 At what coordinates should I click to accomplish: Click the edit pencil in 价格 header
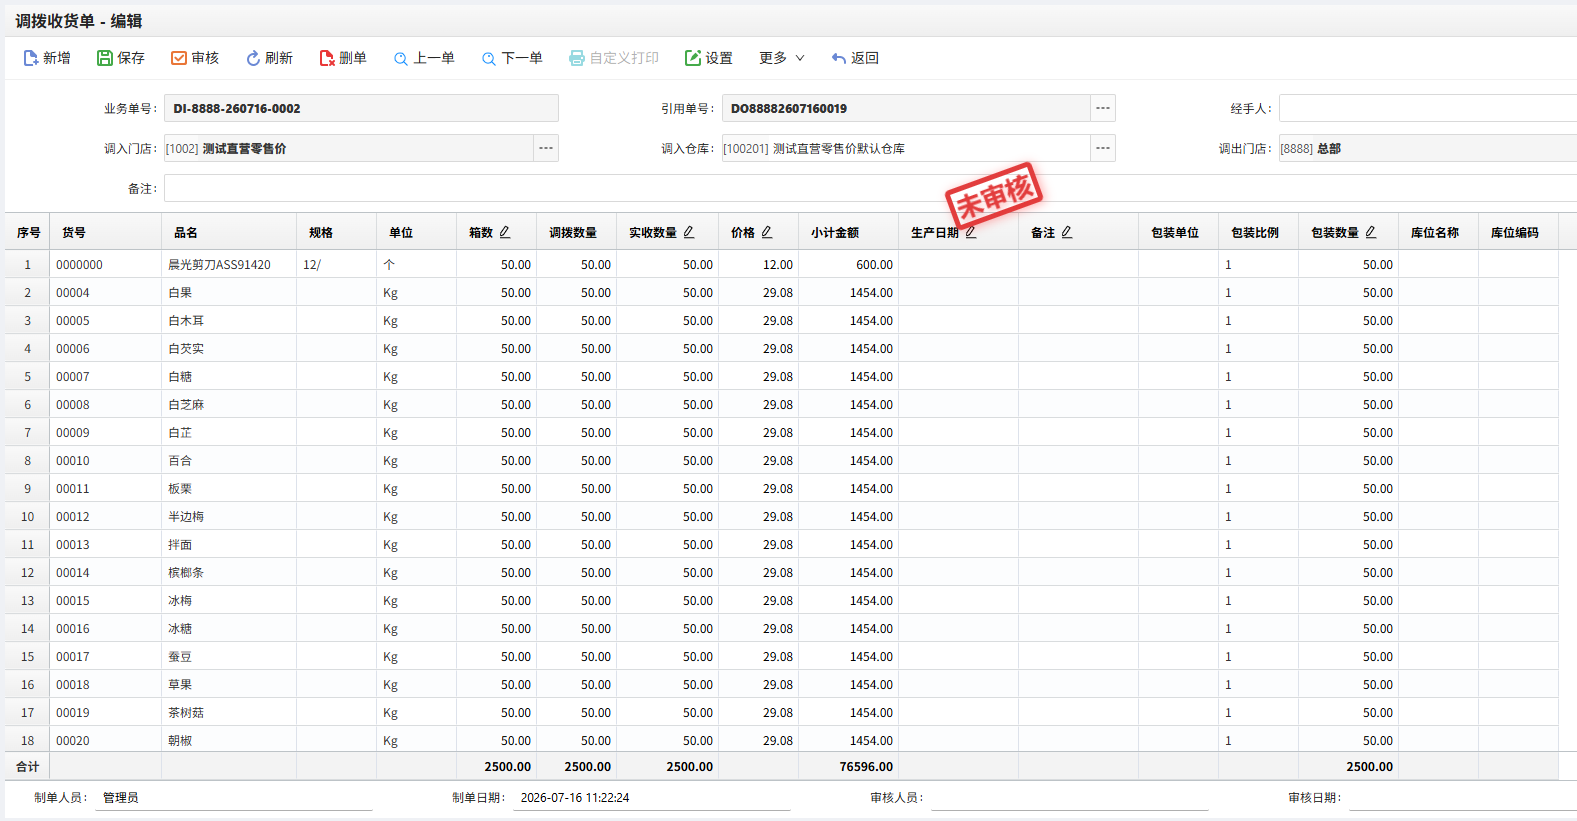pyautogui.click(x=767, y=232)
